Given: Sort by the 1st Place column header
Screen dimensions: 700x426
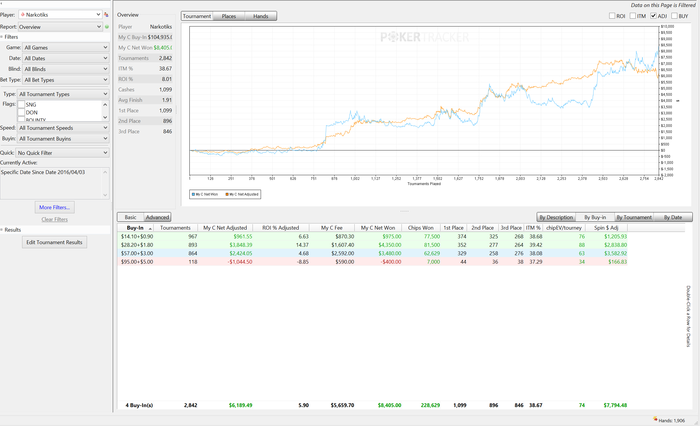Looking at the screenshot, I should 453,228.
